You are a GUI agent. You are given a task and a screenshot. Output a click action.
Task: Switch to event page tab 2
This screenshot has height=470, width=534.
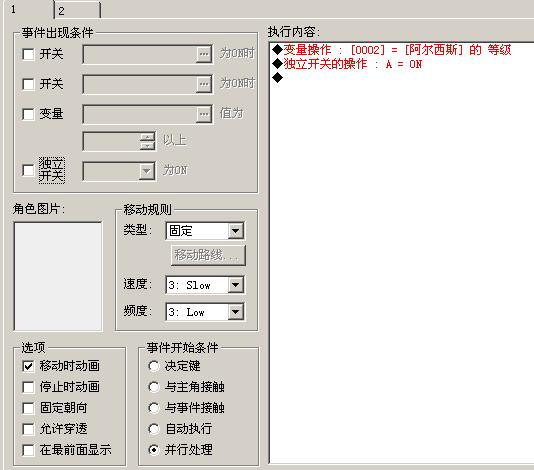pos(78,10)
